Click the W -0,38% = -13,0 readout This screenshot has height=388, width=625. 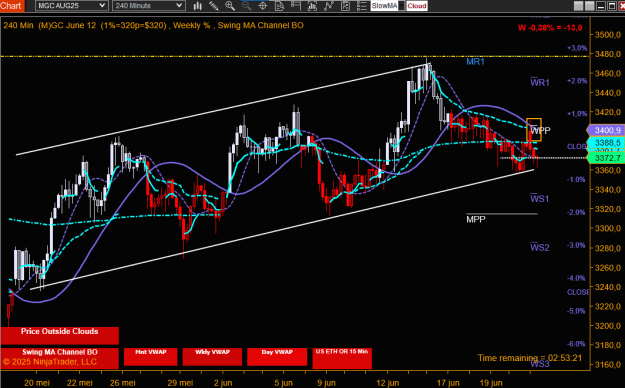coord(550,28)
